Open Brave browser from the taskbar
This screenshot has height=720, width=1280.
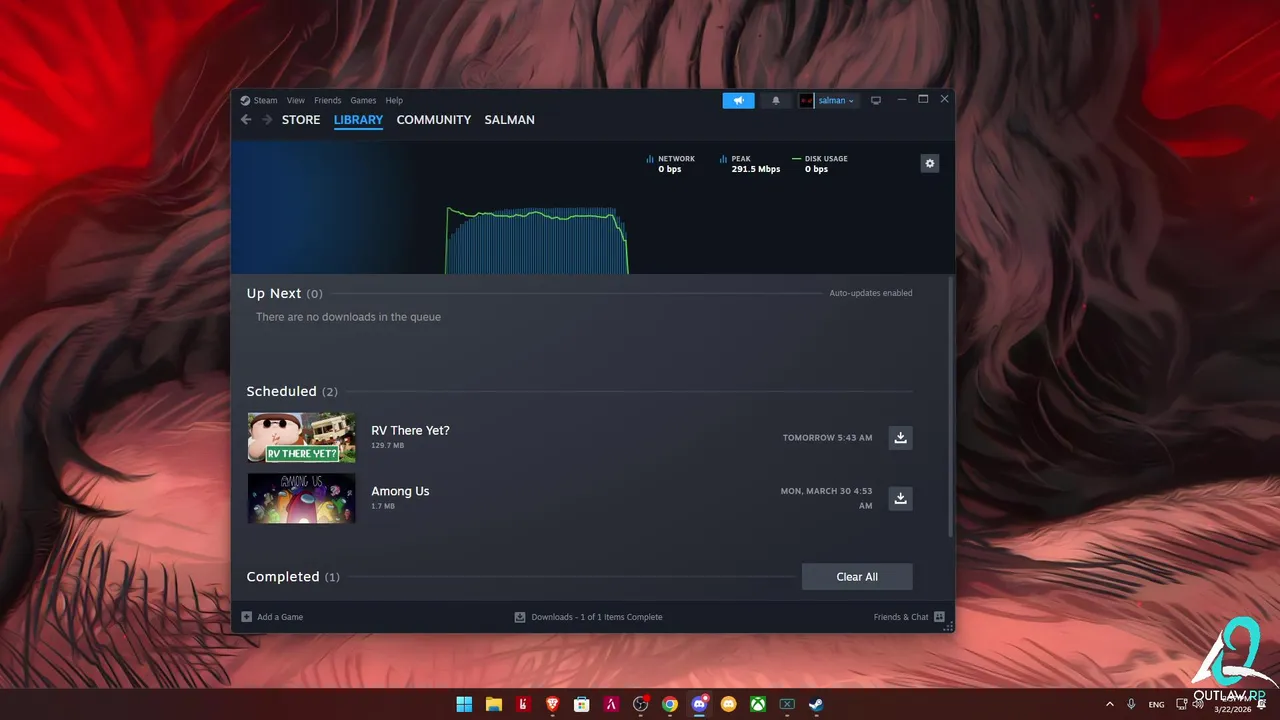tap(552, 704)
